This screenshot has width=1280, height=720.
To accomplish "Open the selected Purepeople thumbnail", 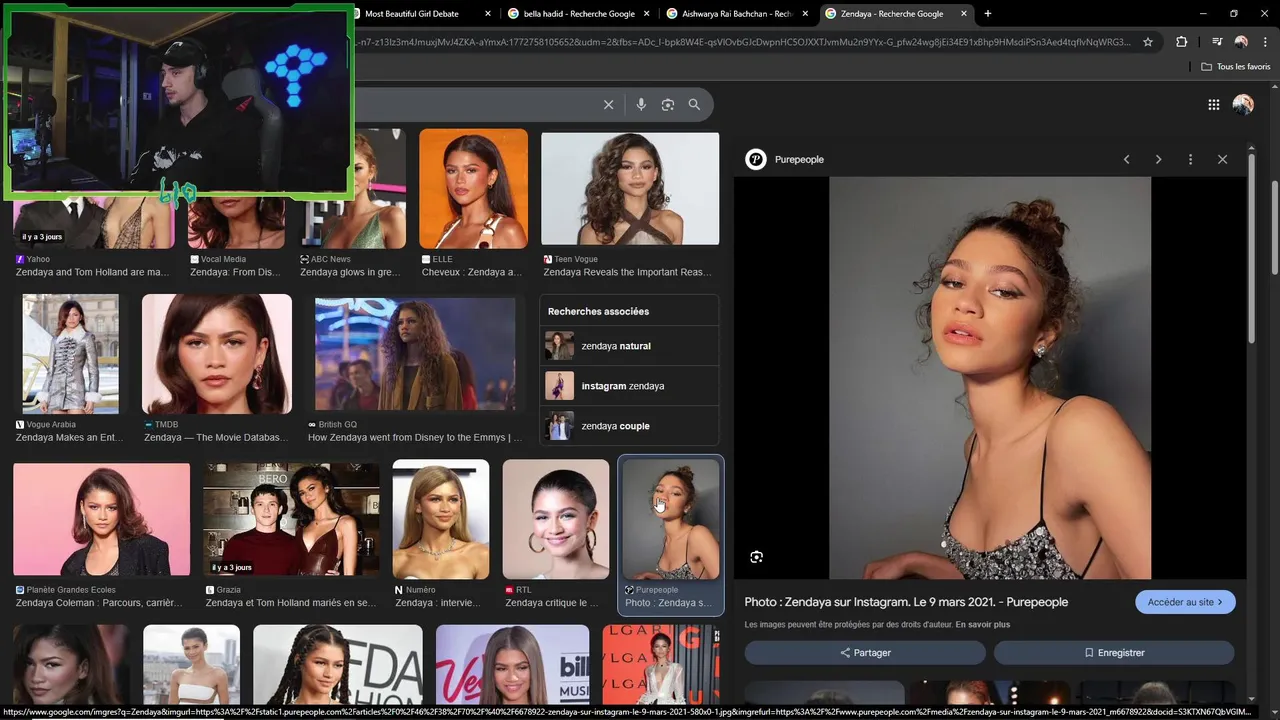I will pos(671,520).
